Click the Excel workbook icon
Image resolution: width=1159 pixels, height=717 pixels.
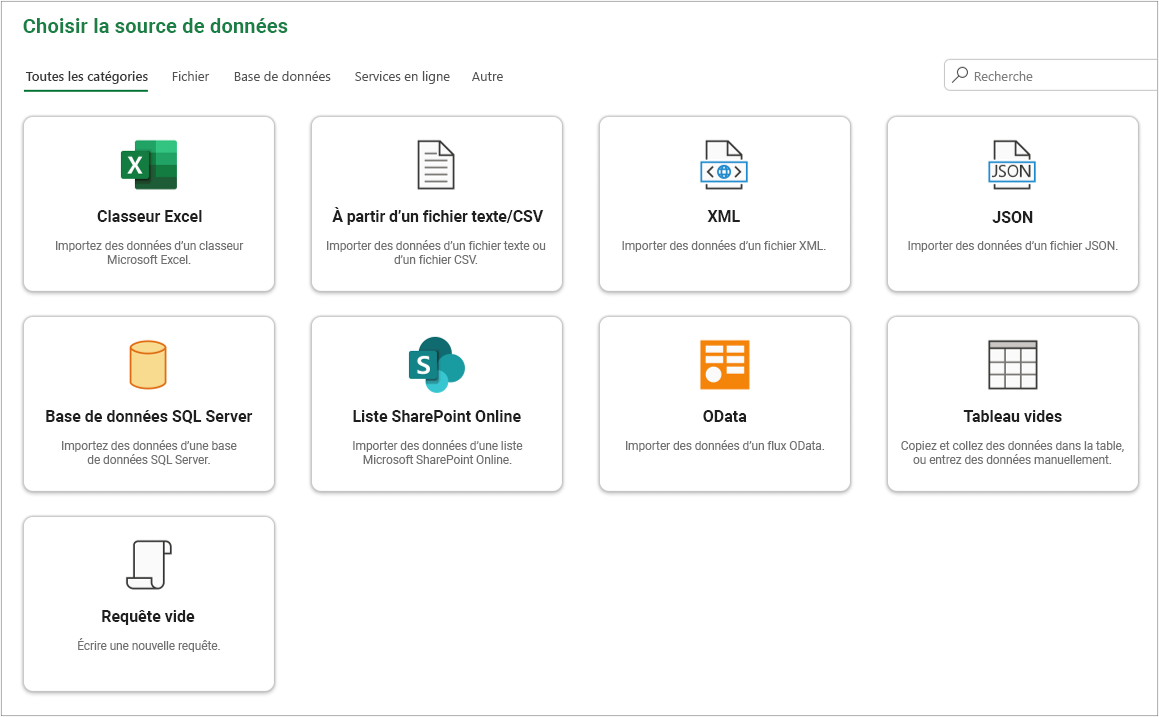point(149,165)
